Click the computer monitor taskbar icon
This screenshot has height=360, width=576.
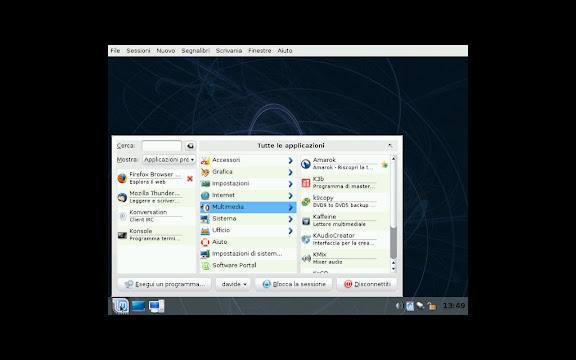click(x=156, y=306)
